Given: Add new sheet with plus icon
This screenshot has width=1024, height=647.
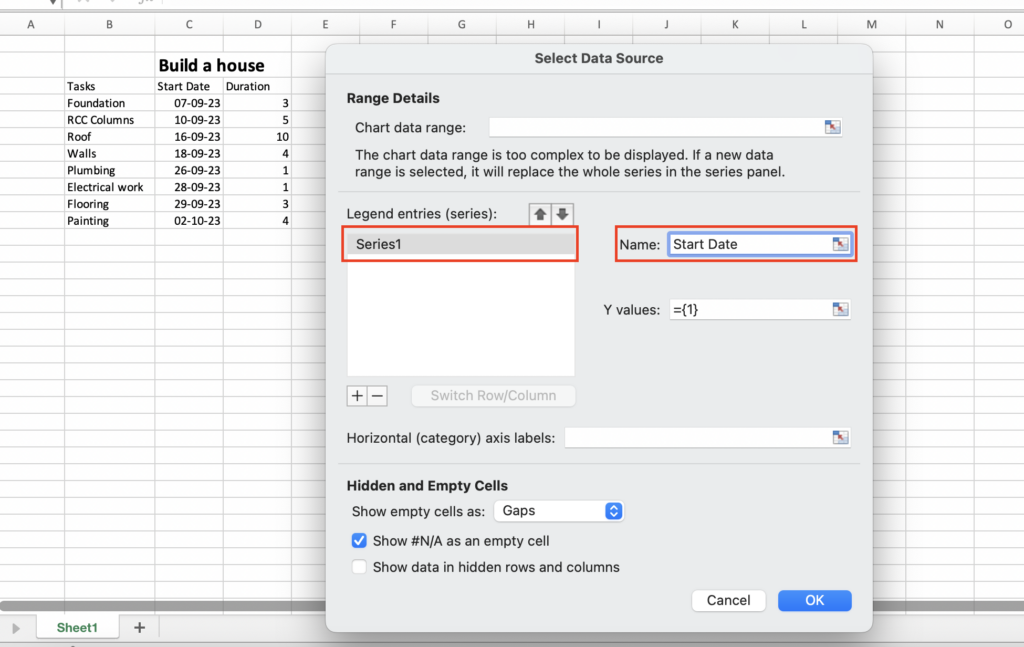Looking at the screenshot, I should (139, 627).
